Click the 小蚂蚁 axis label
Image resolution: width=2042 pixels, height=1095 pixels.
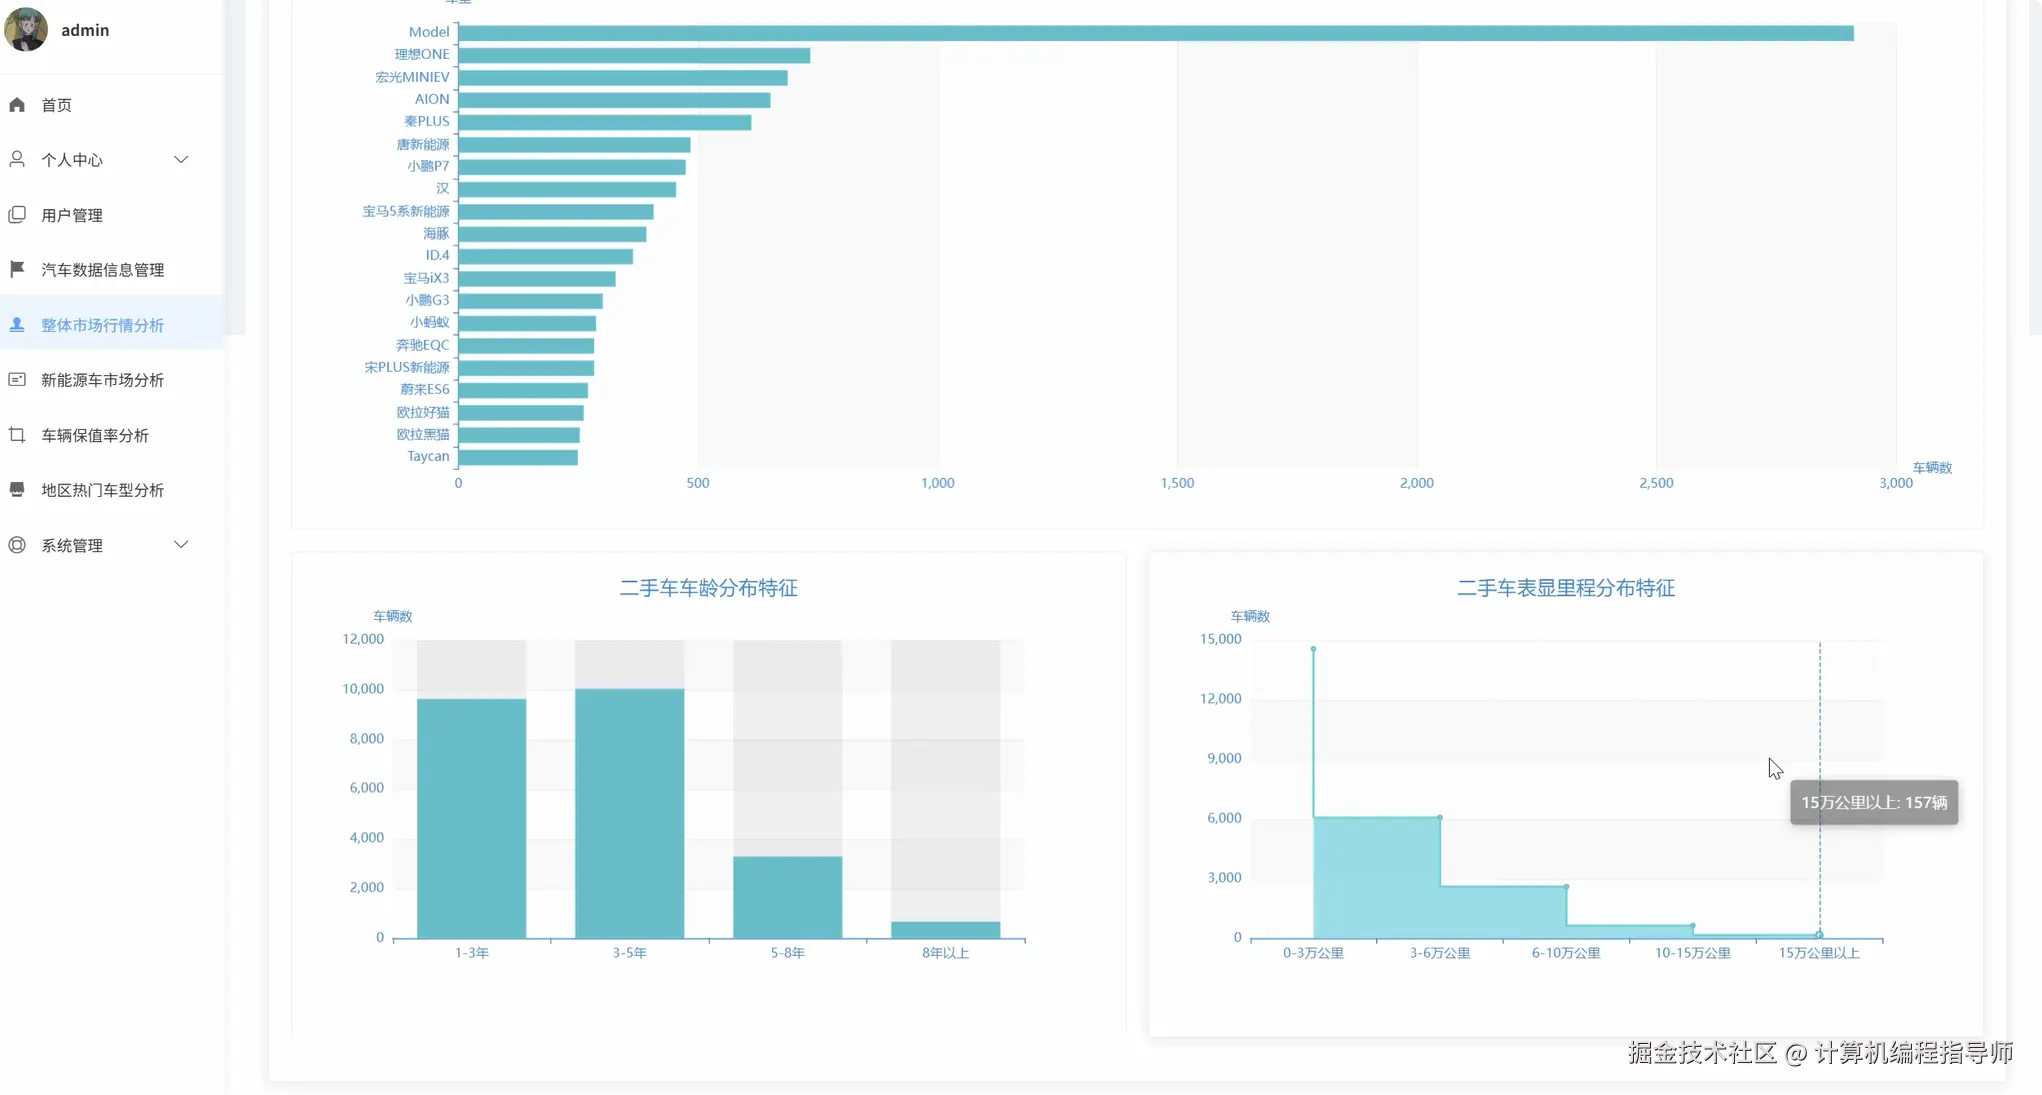[x=429, y=322]
